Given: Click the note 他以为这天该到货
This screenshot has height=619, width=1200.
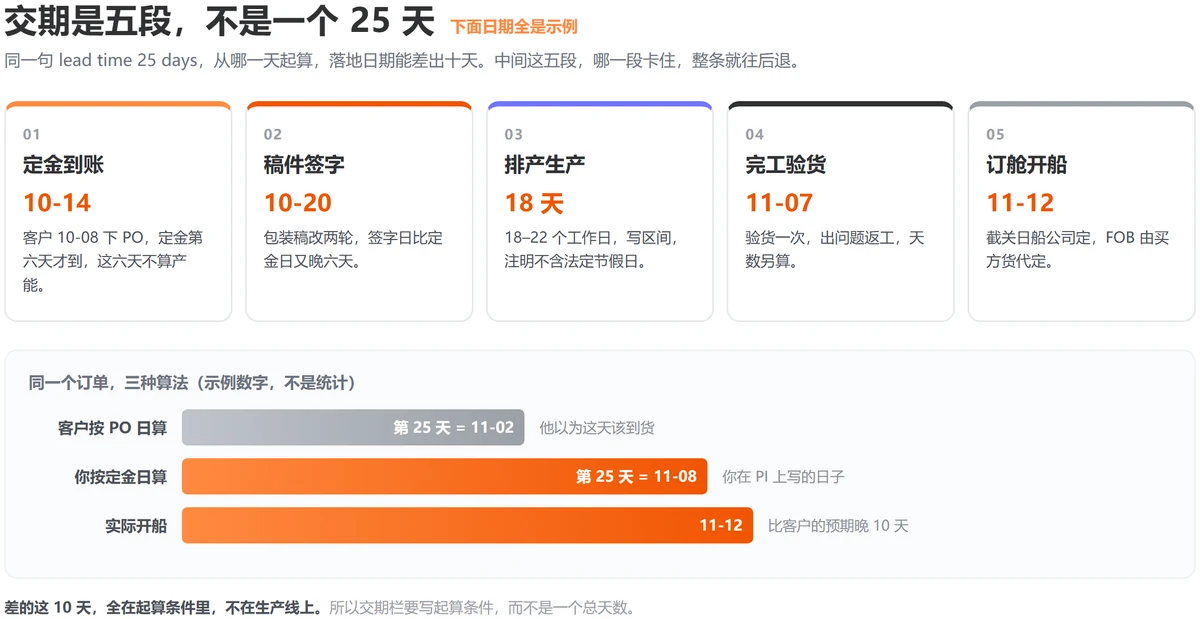Looking at the screenshot, I should 597,428.
